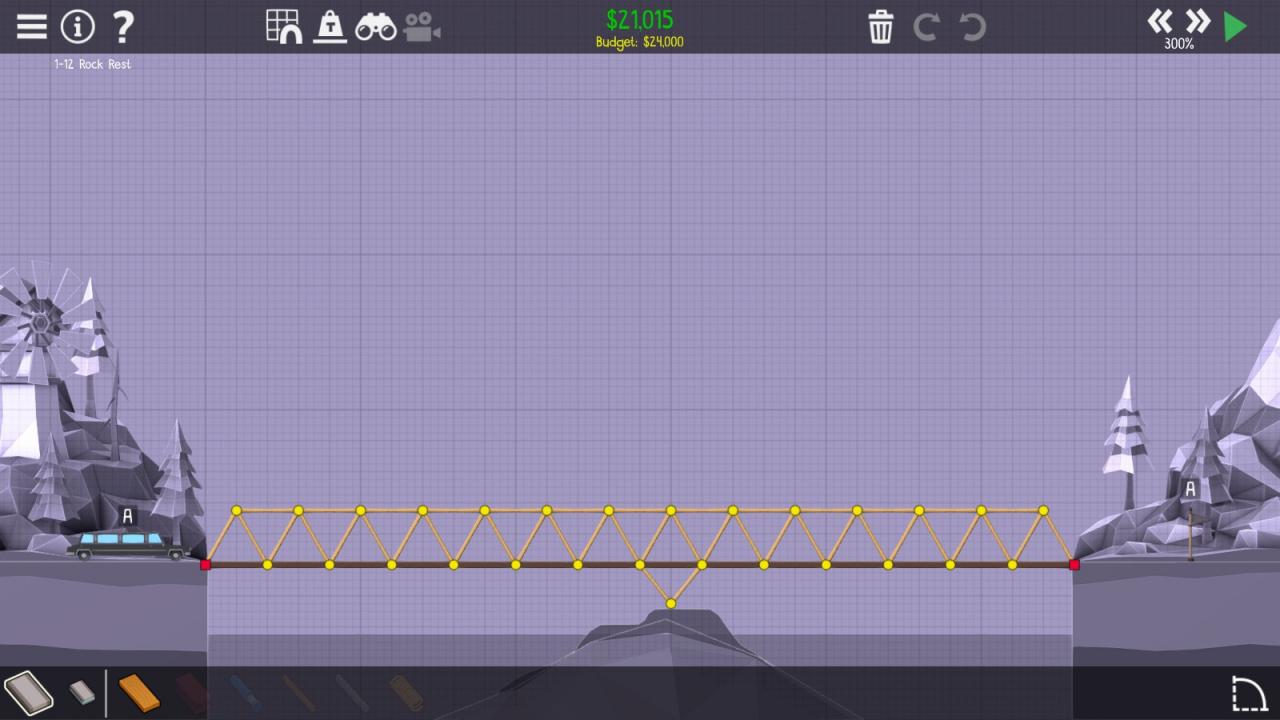Open the help question mark

[x=122, y=26]
